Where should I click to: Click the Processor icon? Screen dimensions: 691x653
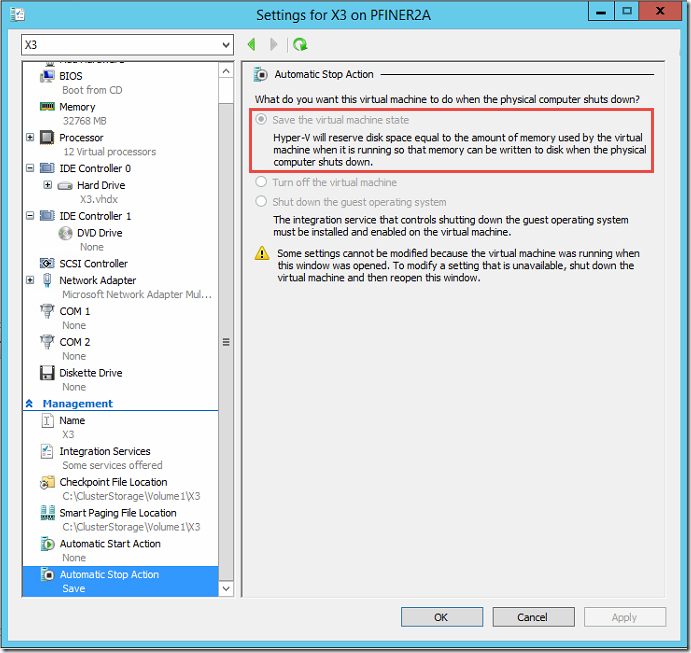(47, 137)
